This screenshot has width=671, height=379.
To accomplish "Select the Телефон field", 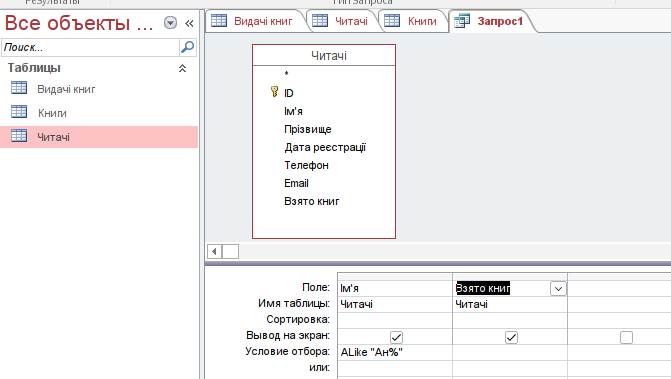I will 306,165.
